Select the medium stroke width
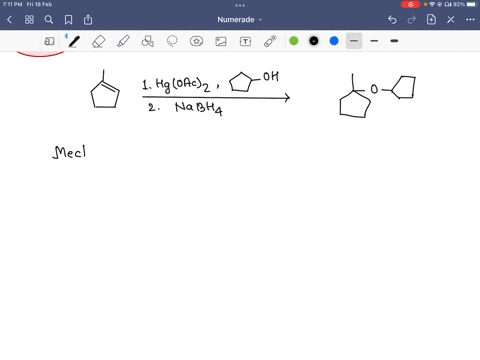480x360 pixels. coord(374,41)
